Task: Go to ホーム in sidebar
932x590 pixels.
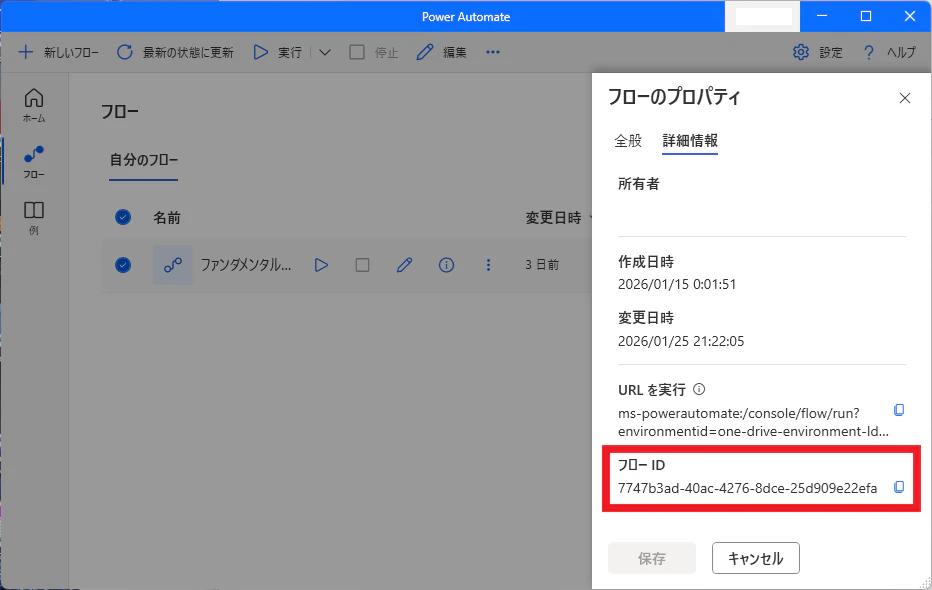Action: [34, 105]
